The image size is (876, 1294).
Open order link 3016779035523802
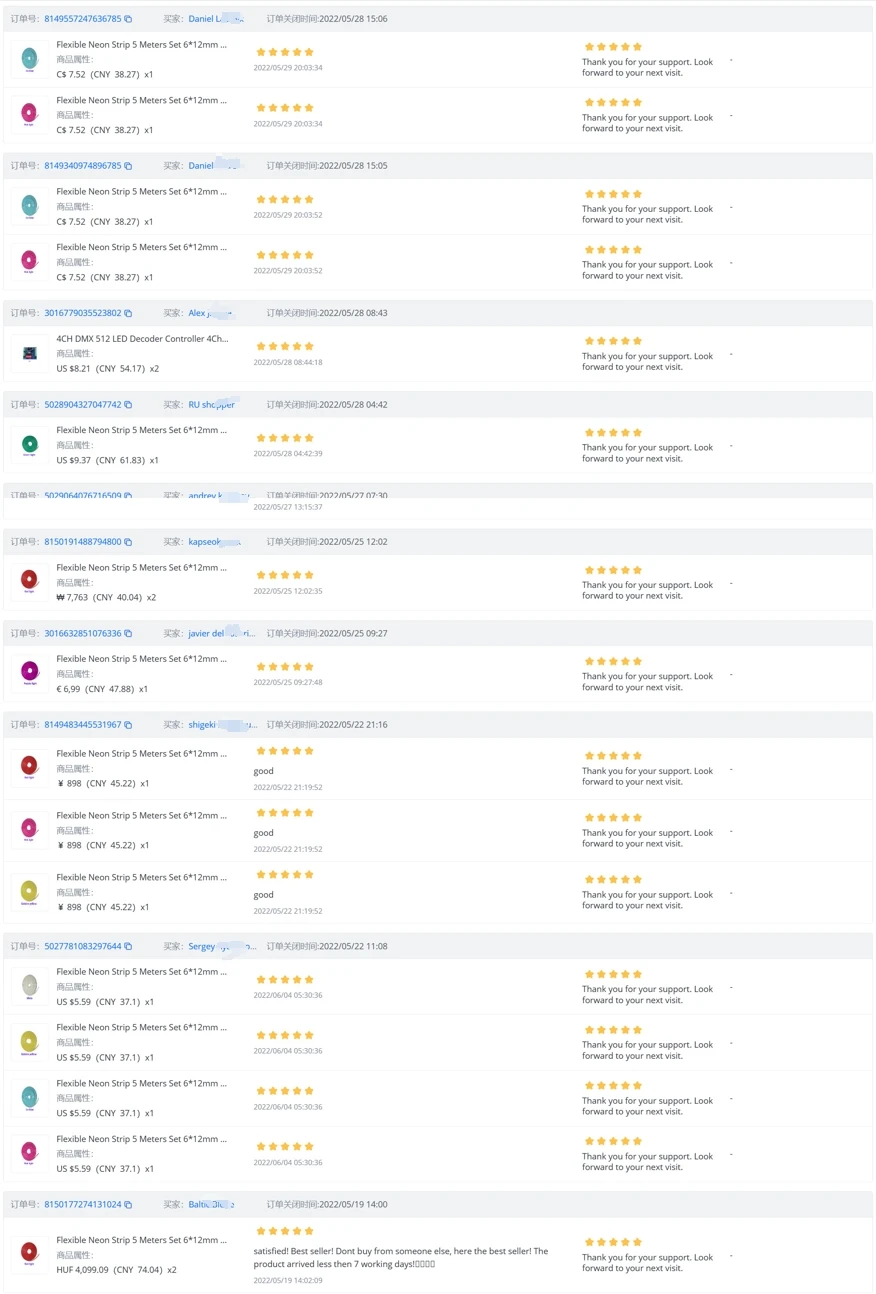[x=82, y=313]
